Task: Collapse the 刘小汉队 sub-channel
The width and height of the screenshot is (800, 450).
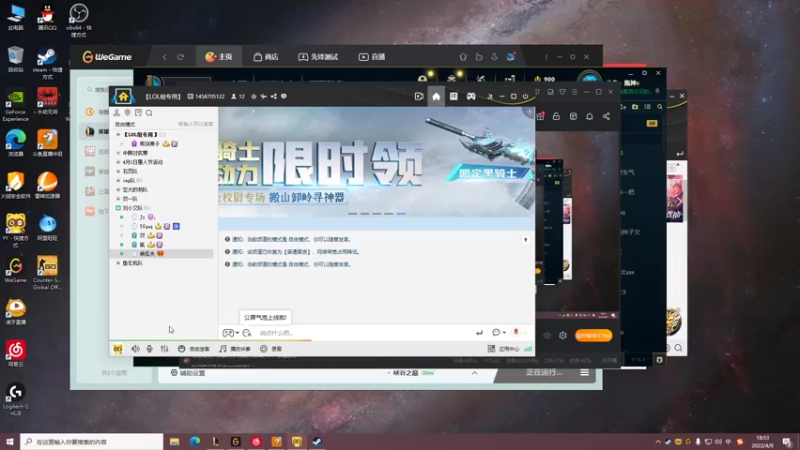Action: click(118, 208)
